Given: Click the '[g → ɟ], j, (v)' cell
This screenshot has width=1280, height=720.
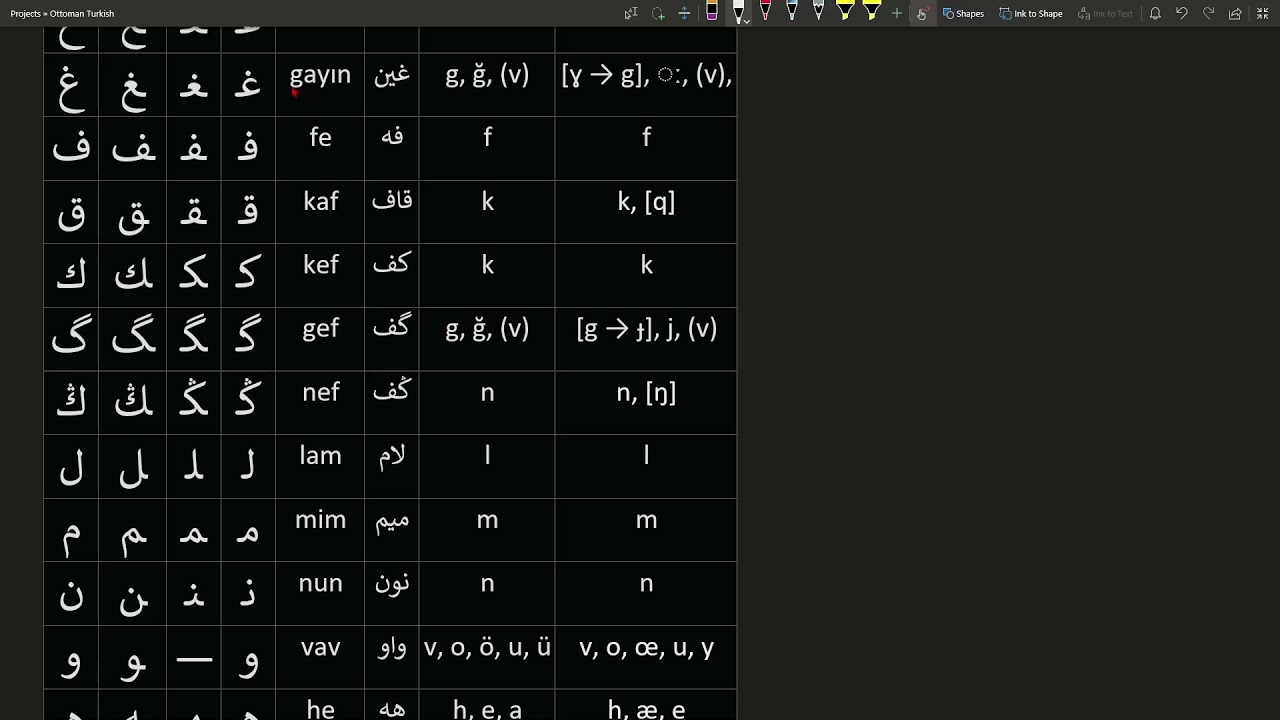Looking at the screenshot, I should 646,339.
